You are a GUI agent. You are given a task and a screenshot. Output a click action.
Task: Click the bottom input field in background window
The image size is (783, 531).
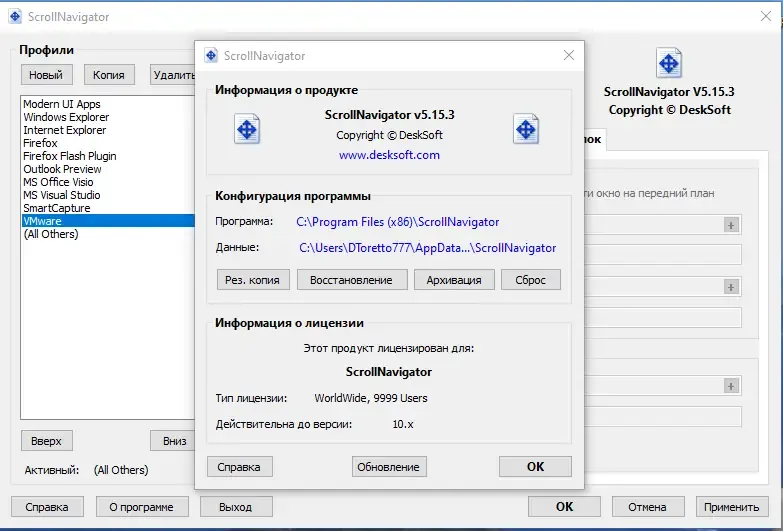[663, 417]
